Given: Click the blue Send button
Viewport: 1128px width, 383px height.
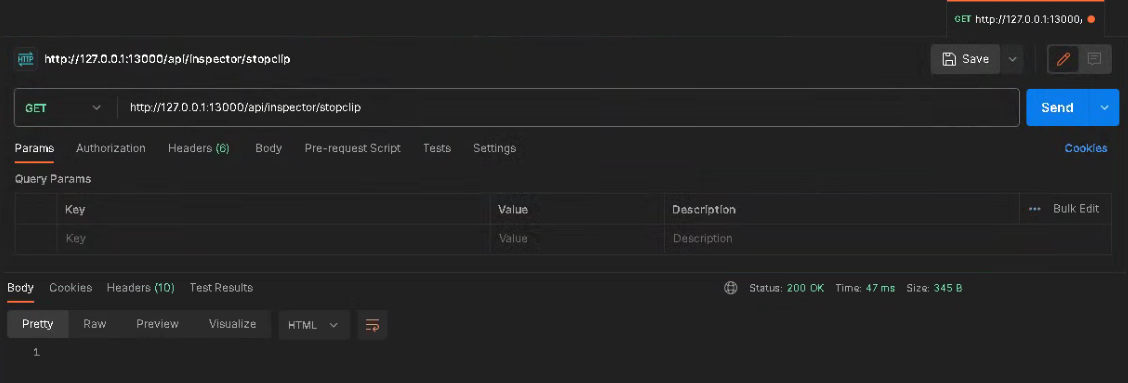Looking at the screenshot, I should tap(1058, 108).
